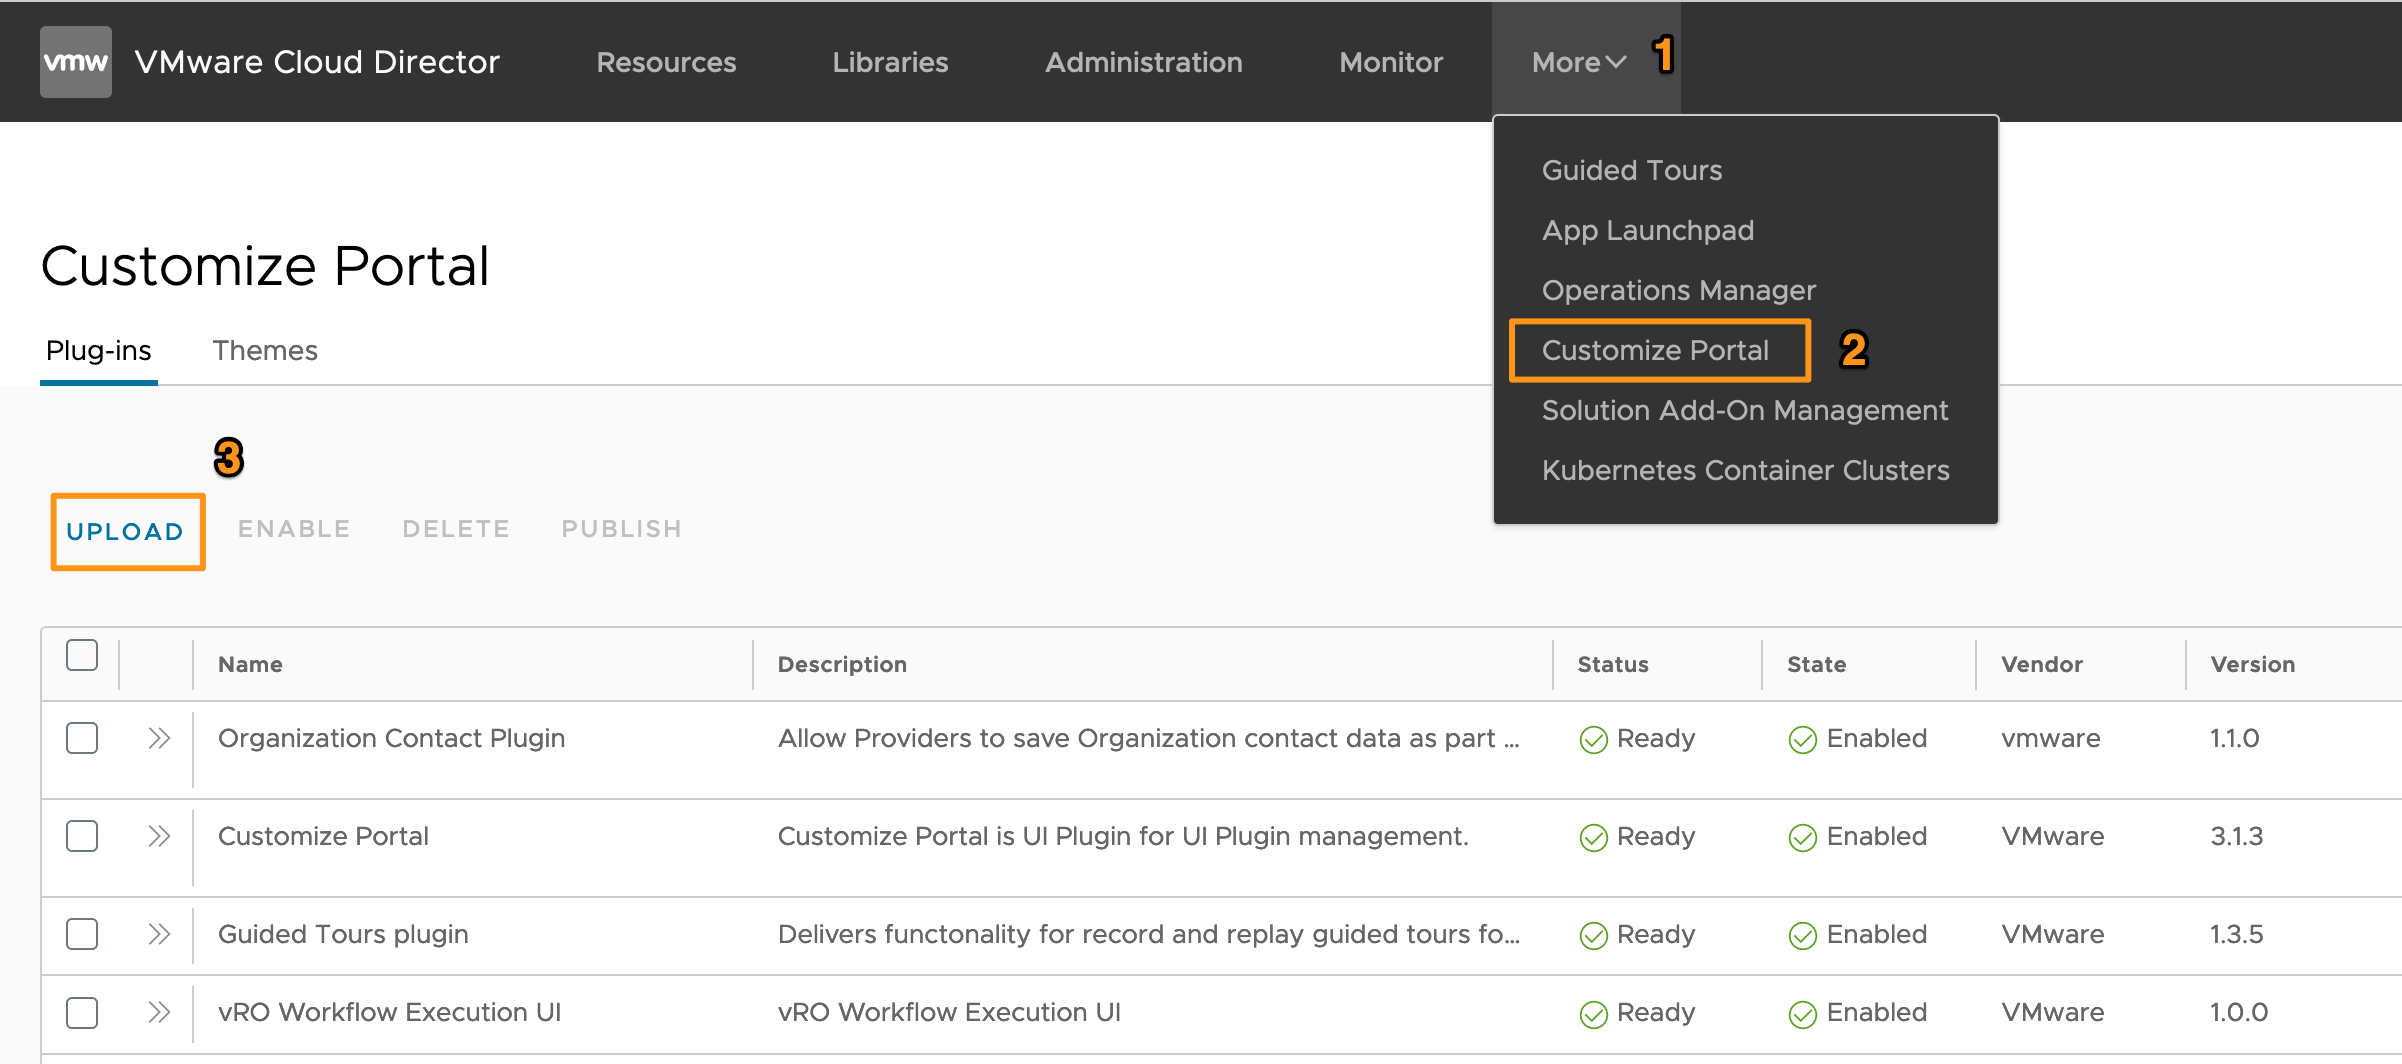Click description starting 'Delivers functonality for record'
Viewport: 2402px width, 1064px height.
pos(1149,934)
